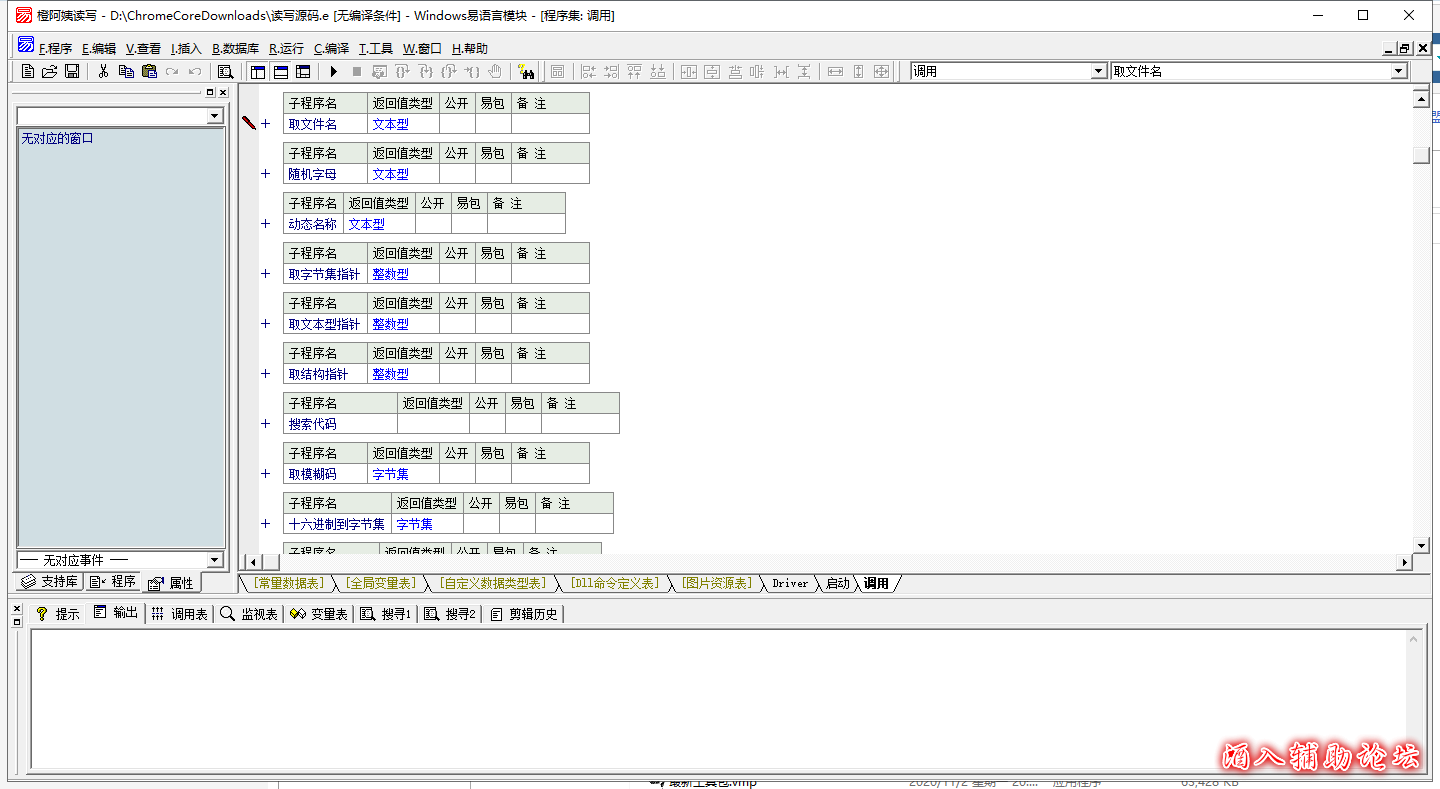Viewport: 1440px width, 789px height.
Task: Open a file with the folder icon
Action: 49,71
